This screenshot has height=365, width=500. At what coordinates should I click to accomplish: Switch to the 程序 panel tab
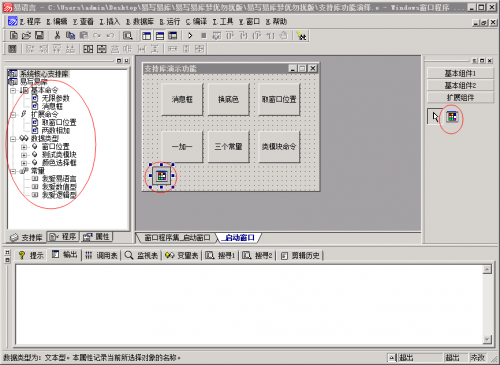click(63, 237)
